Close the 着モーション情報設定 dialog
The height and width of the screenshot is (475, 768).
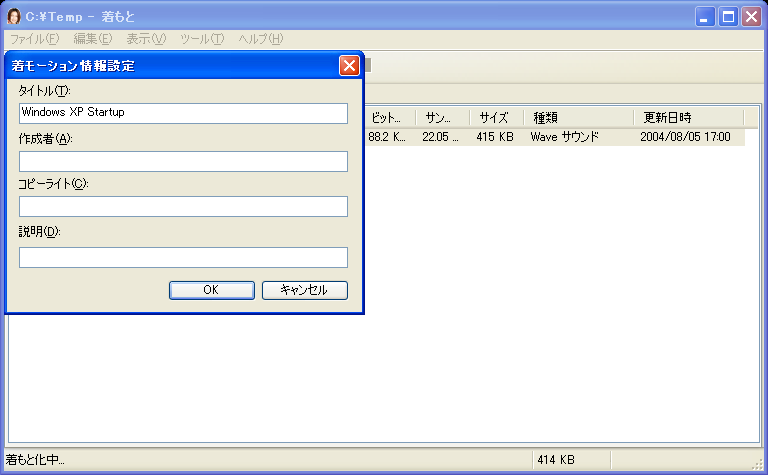coord(349,66)
